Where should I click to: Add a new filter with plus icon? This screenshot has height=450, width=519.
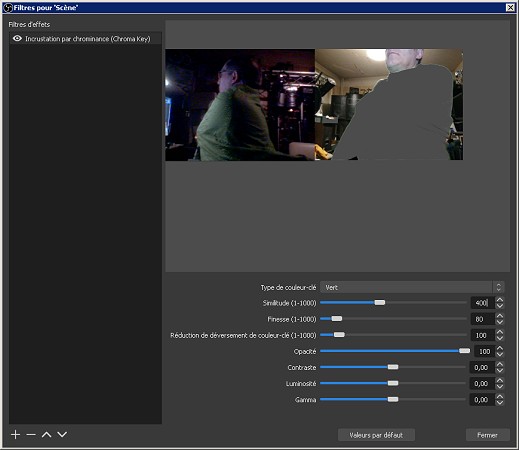point(15,435)
